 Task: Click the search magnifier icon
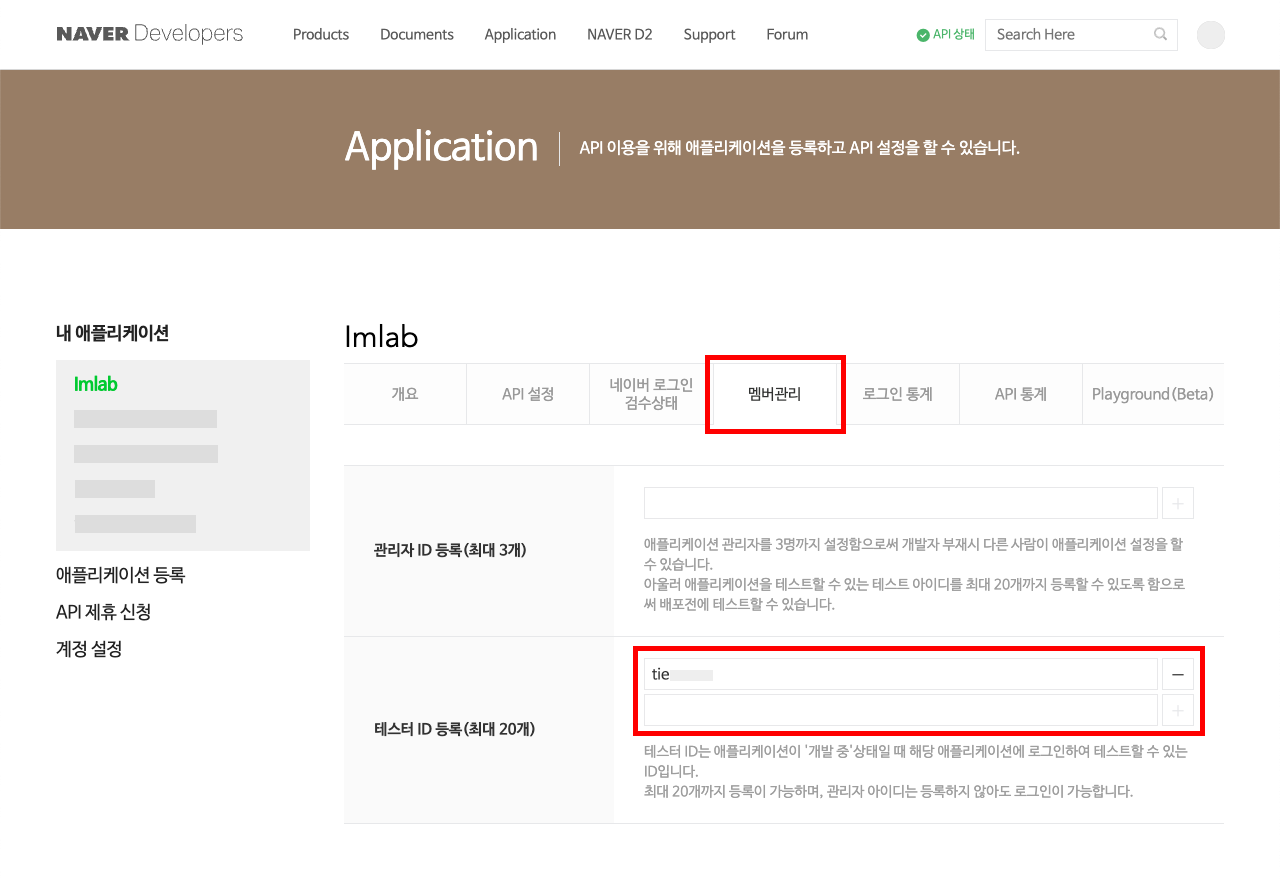(1160, 34)
